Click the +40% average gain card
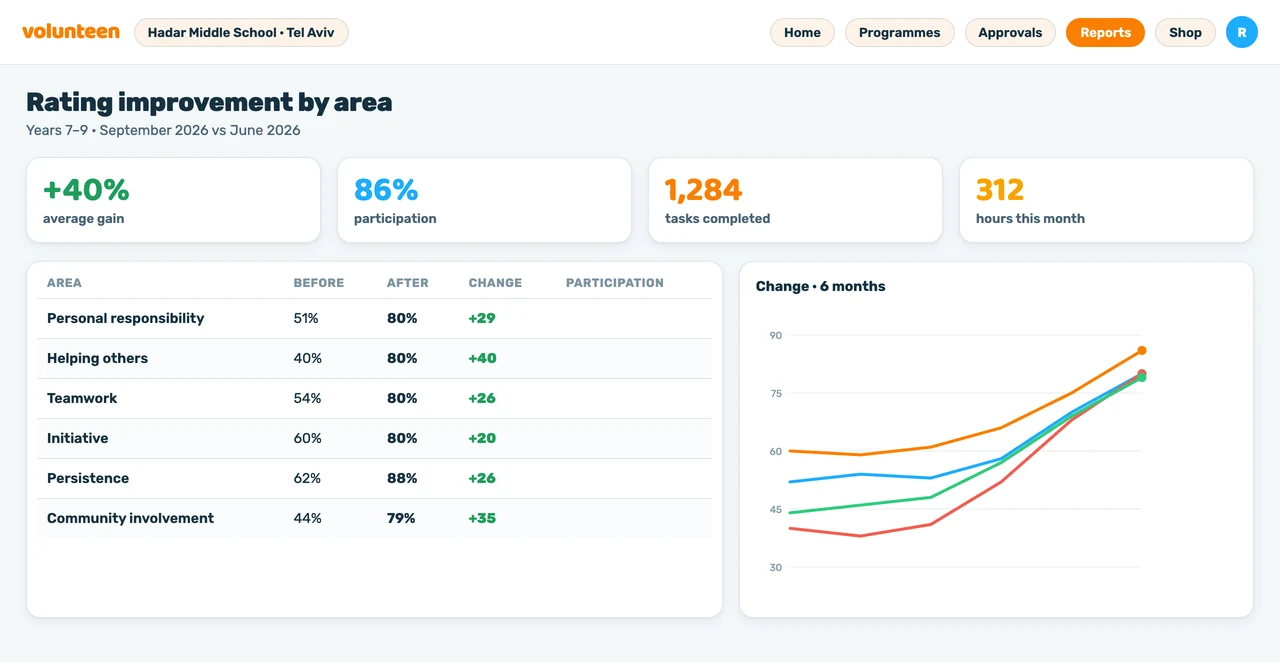The width and height of the screenshot is (1280, 662). 173,200
